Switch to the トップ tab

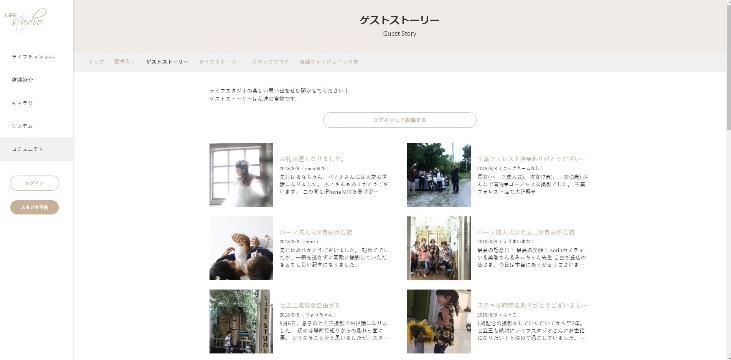click(x=96, y=62)
